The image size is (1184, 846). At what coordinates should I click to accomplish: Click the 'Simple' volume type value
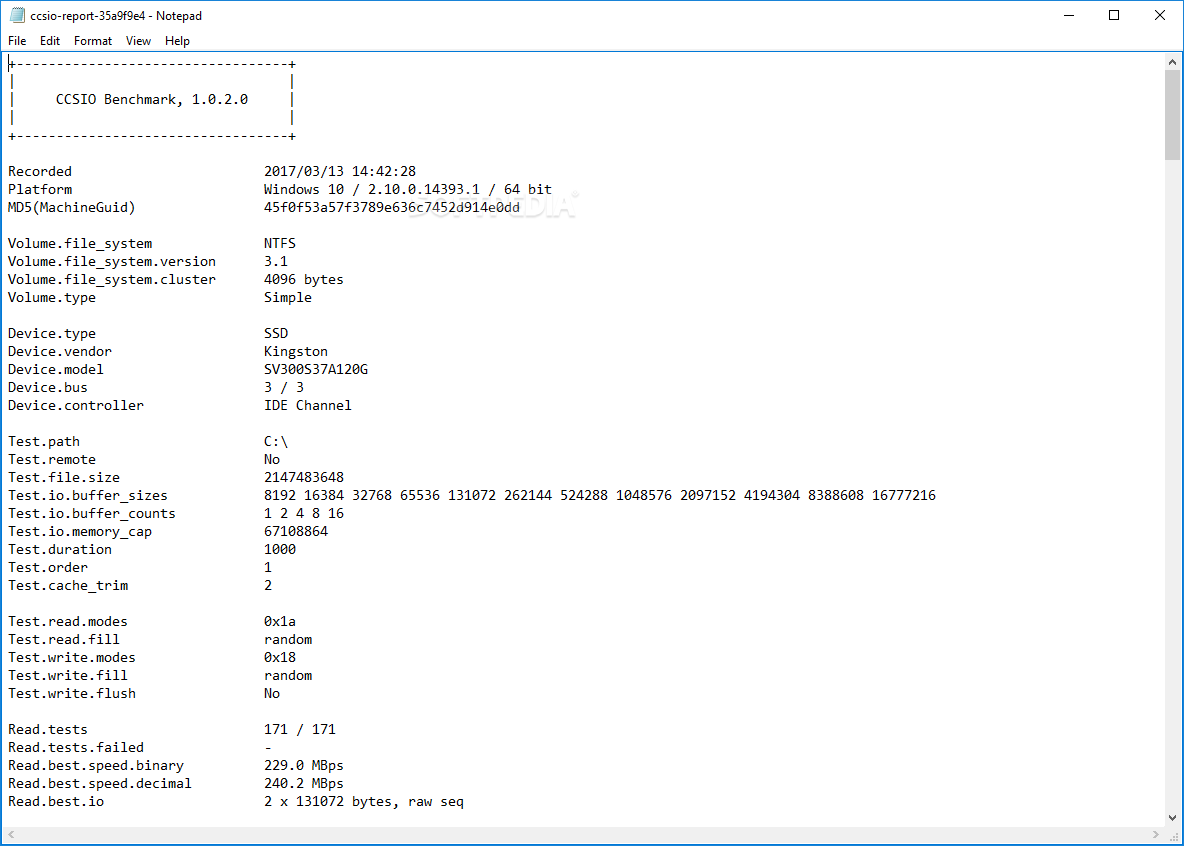coord(288,298)
